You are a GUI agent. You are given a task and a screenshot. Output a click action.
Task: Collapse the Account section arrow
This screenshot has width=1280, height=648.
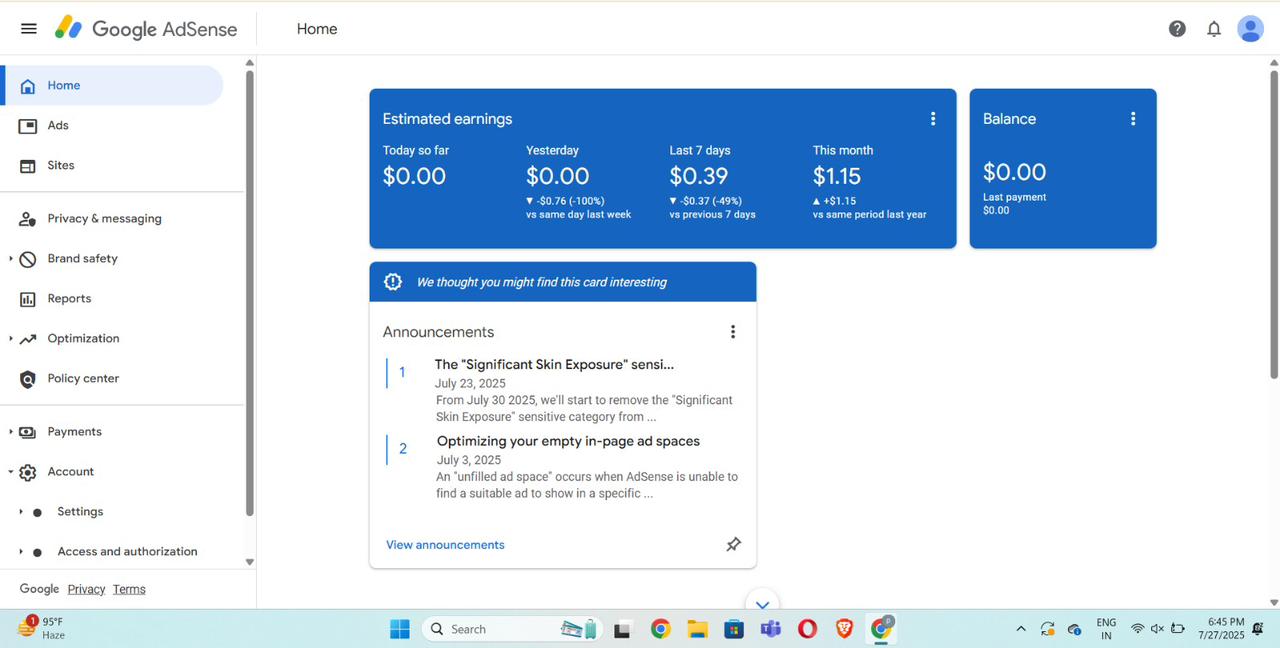pos(10,471)
